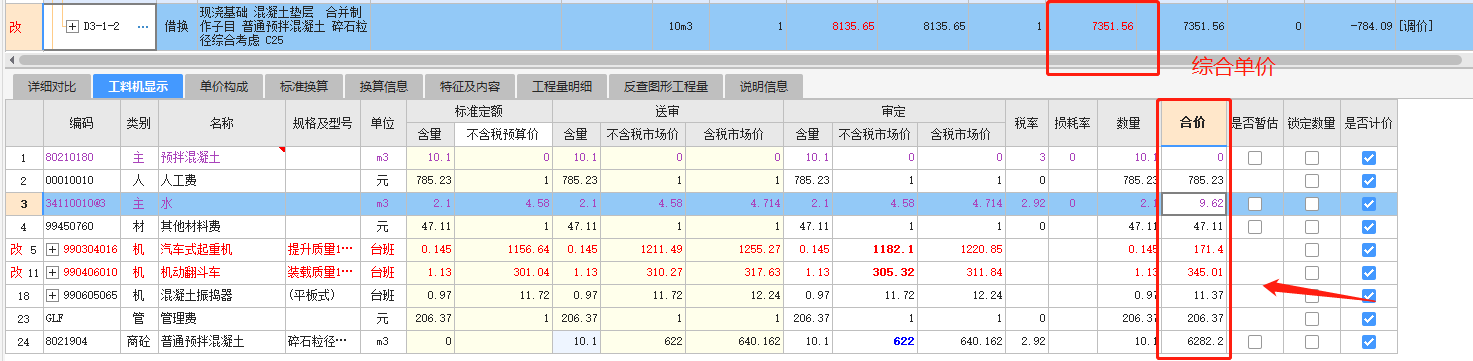The height and width of the screenshot is (361, 1473).
Task: Click the 类别 column header
Action: coord(138,123)
